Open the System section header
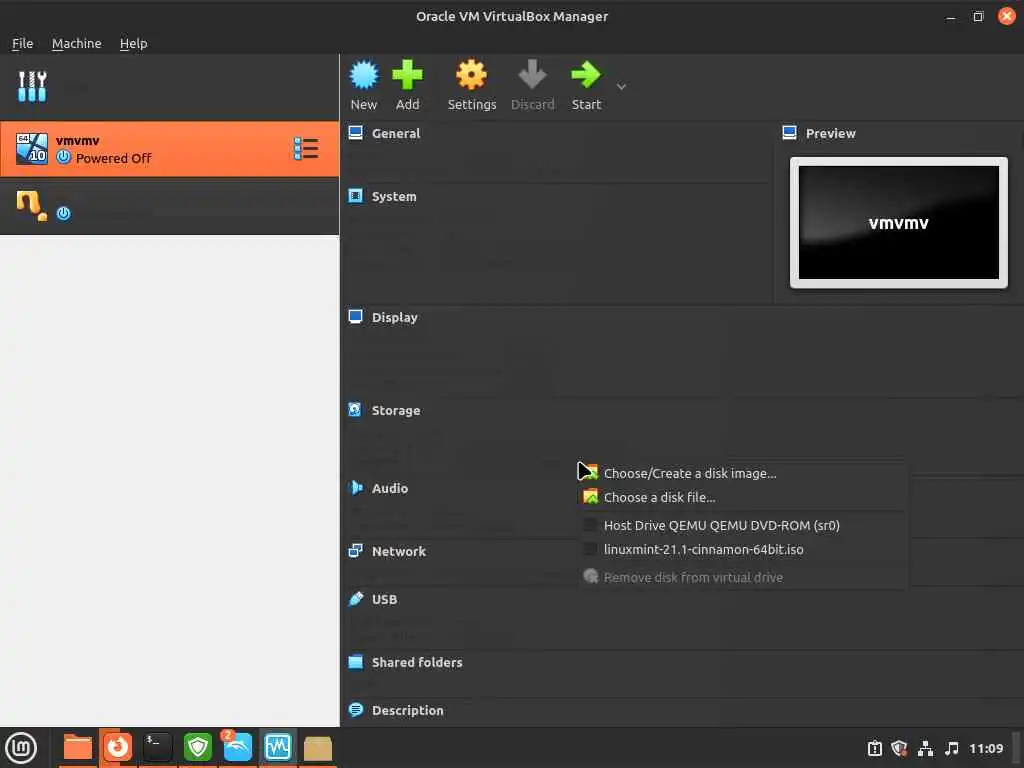This screenshot has height=768, width=1024. 393,197
